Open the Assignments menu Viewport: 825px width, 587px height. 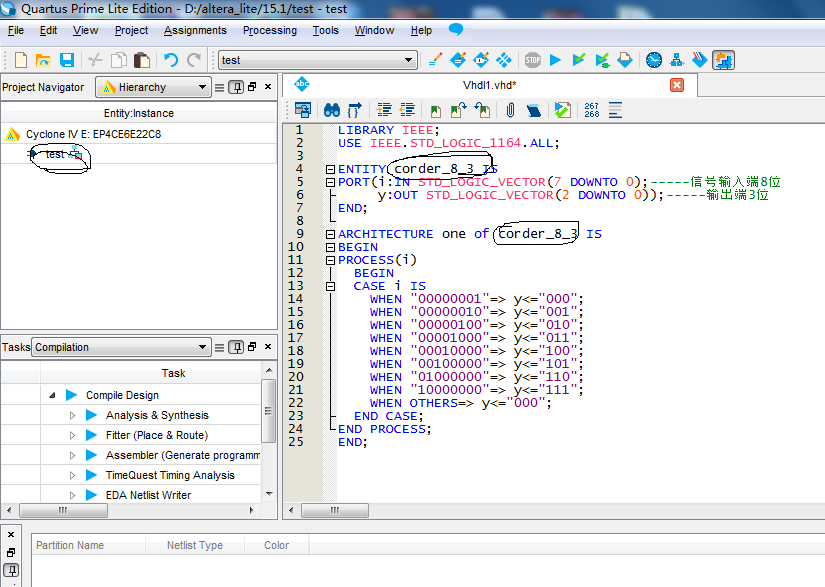(195, 30)
